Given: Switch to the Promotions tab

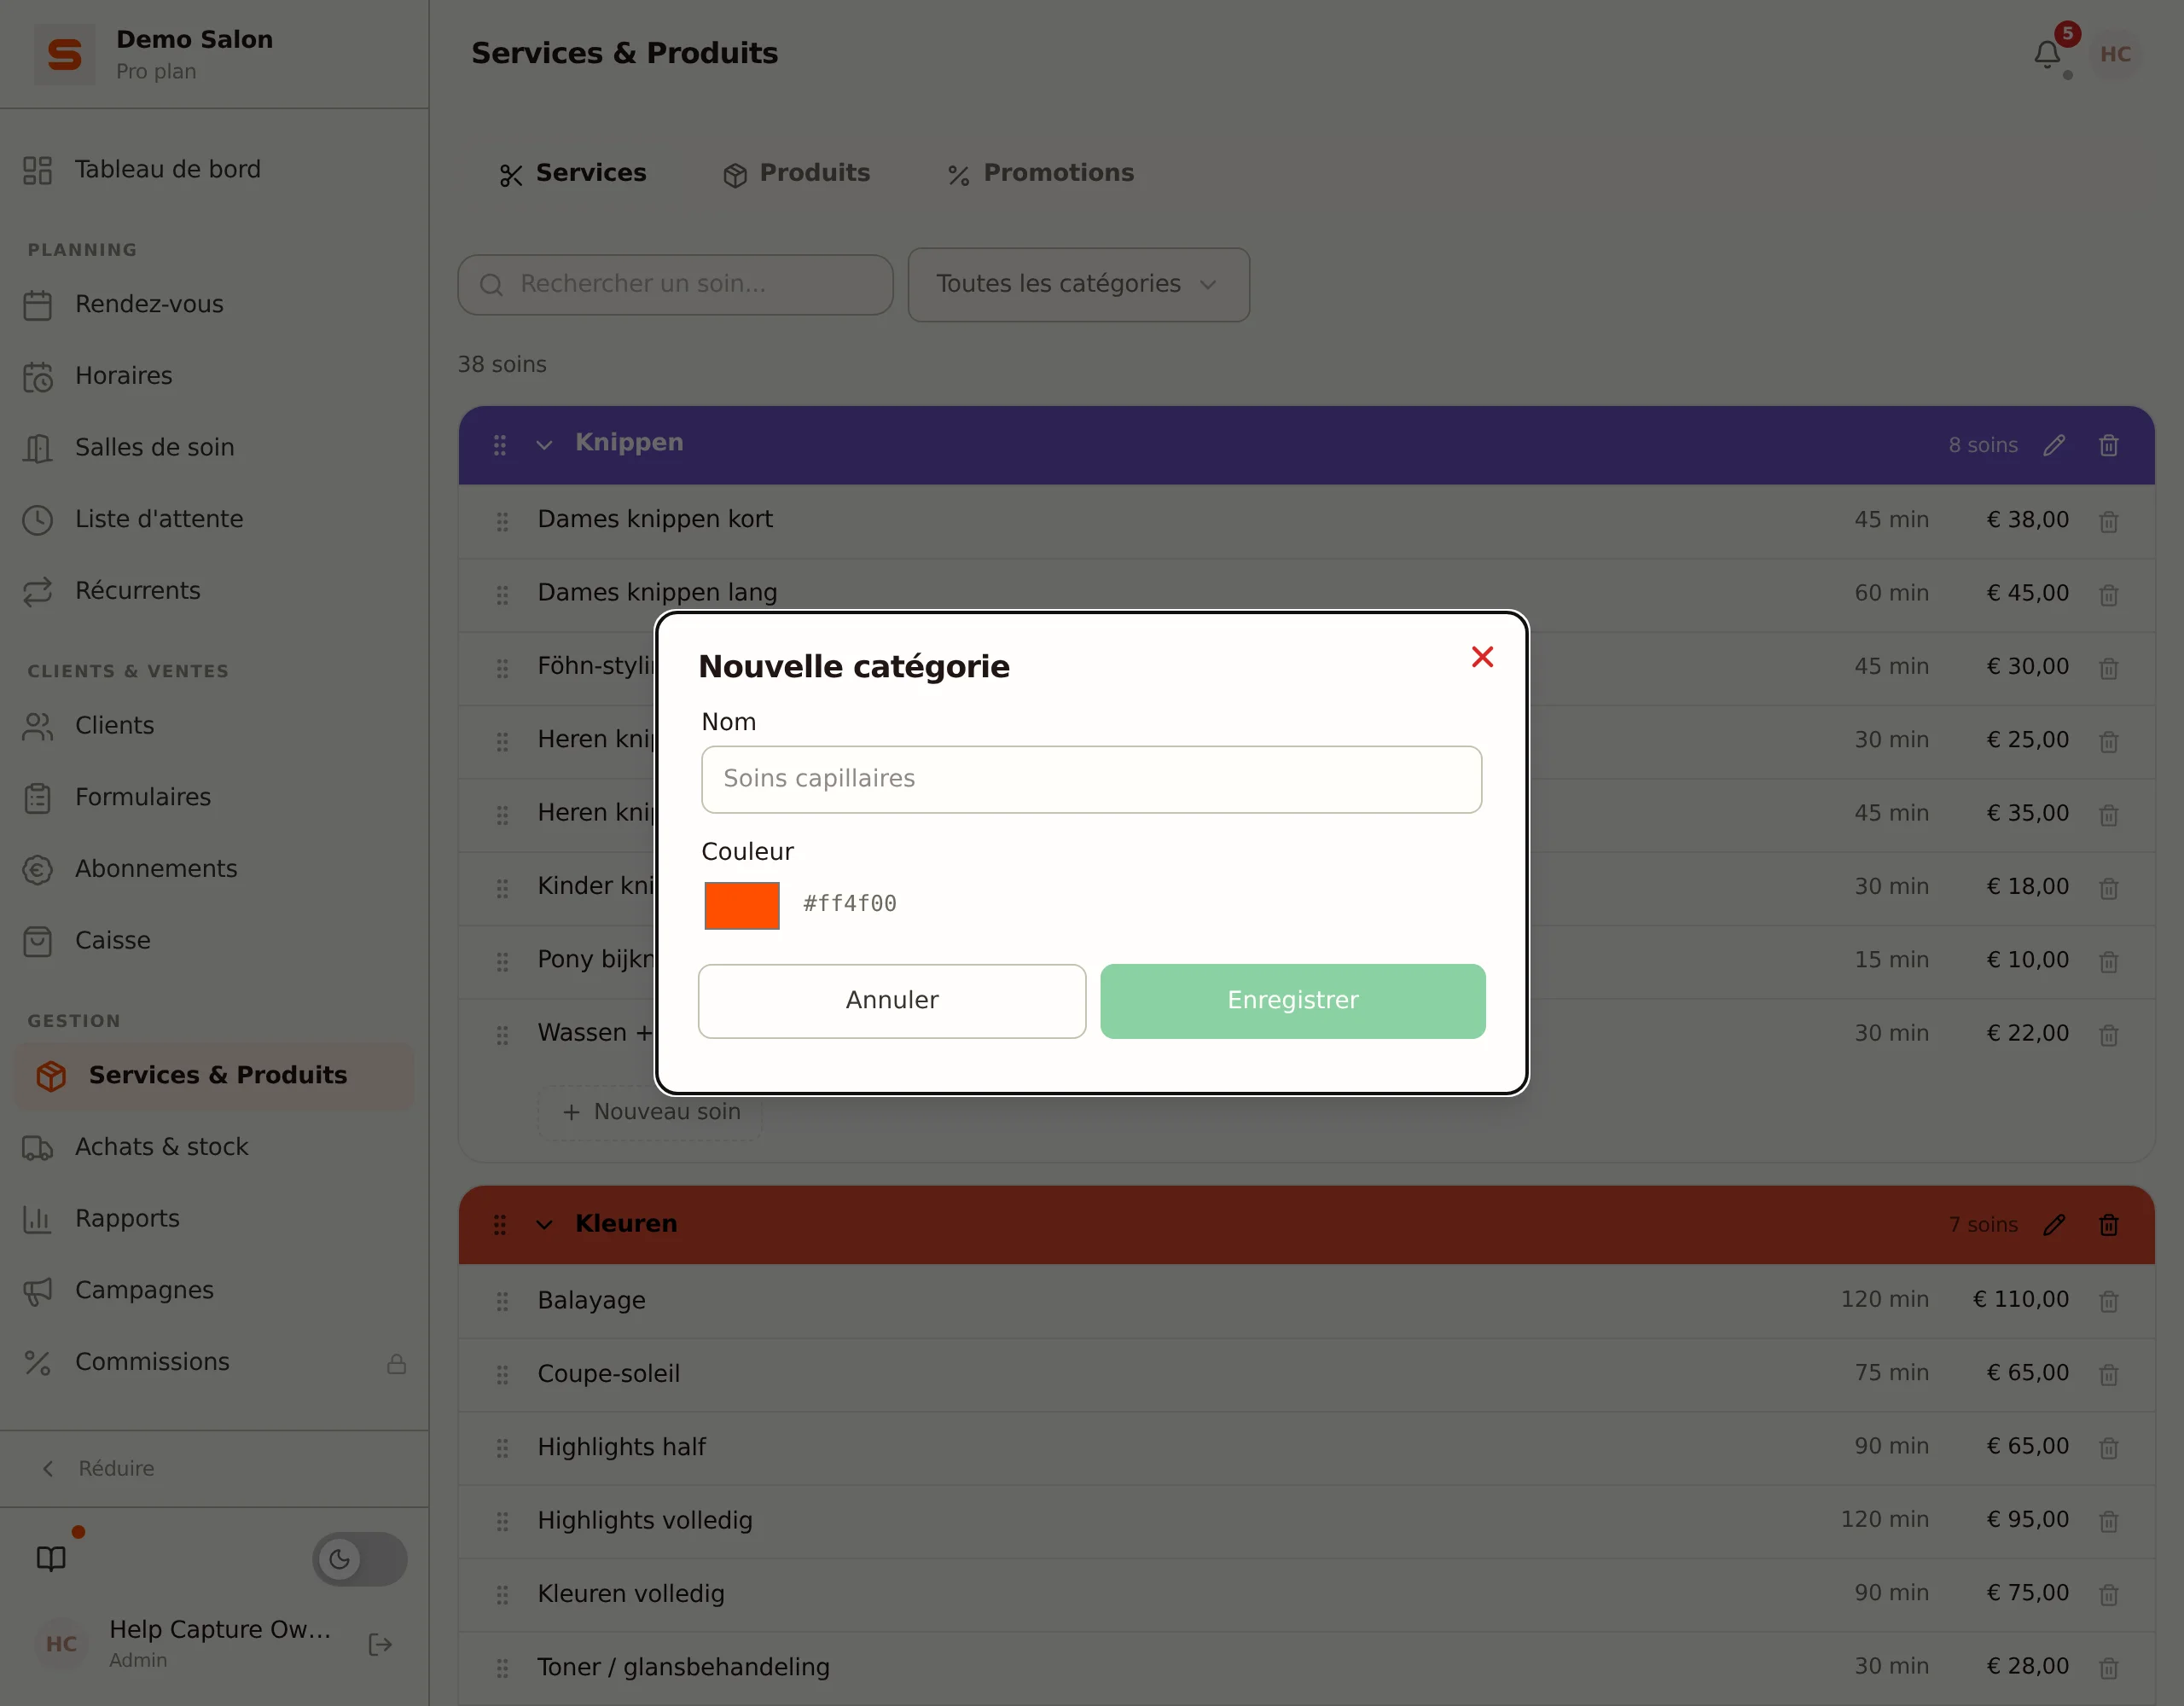Looking at the screenshot, I should (1040, 173).
